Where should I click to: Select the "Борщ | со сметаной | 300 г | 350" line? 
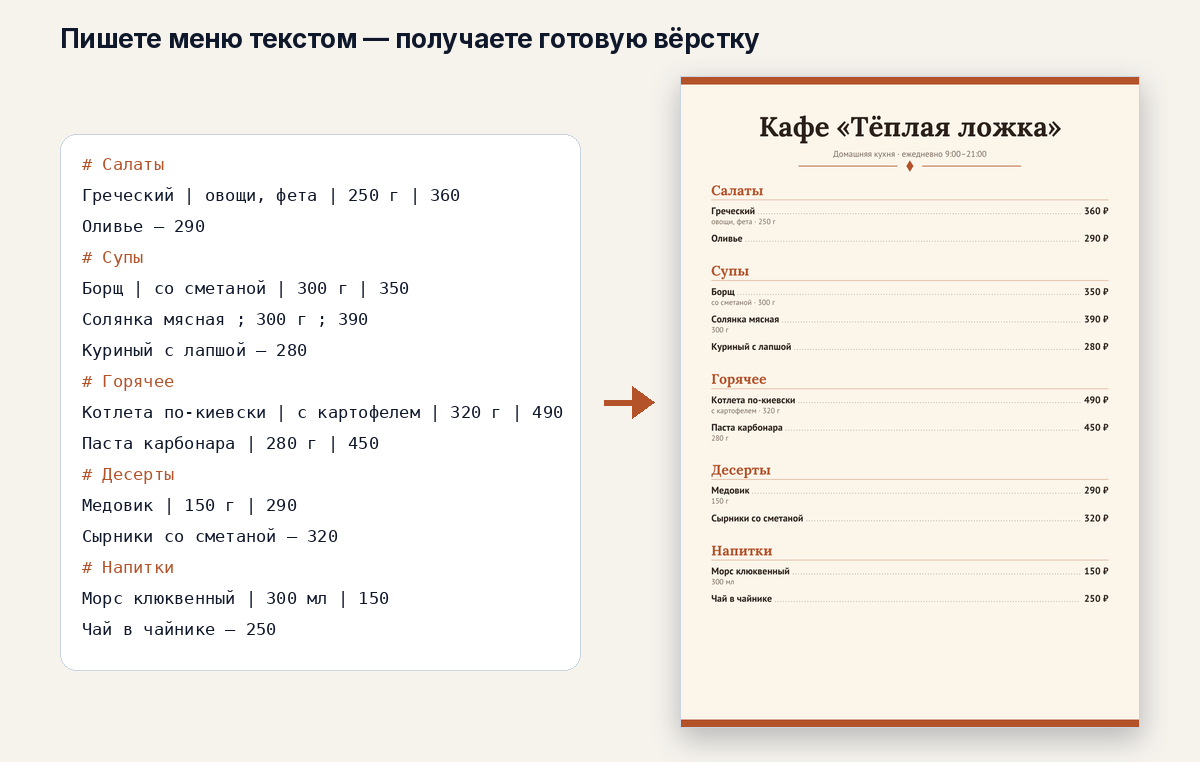coord(245,288)
